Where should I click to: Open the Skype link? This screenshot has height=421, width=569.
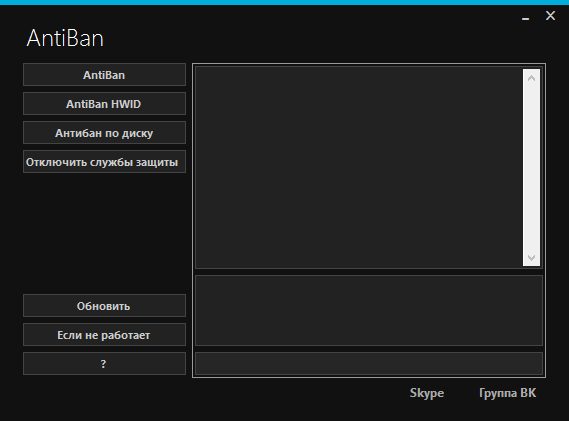[427, 393]
